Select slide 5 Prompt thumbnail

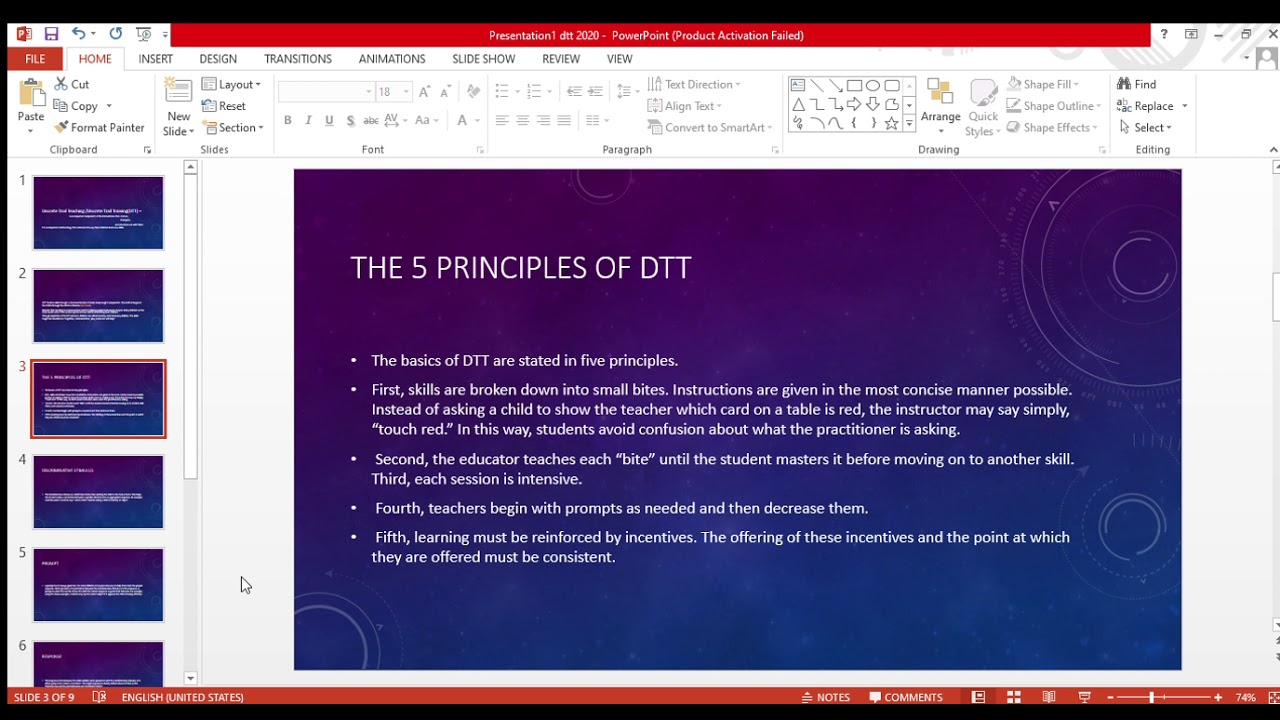pos(98,585)
